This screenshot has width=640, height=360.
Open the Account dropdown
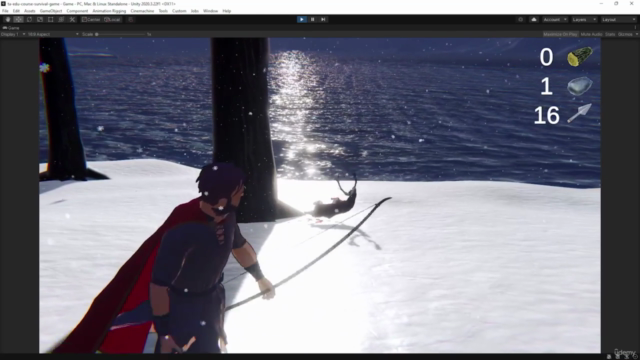pyautogui.click(x=555, y=20)
